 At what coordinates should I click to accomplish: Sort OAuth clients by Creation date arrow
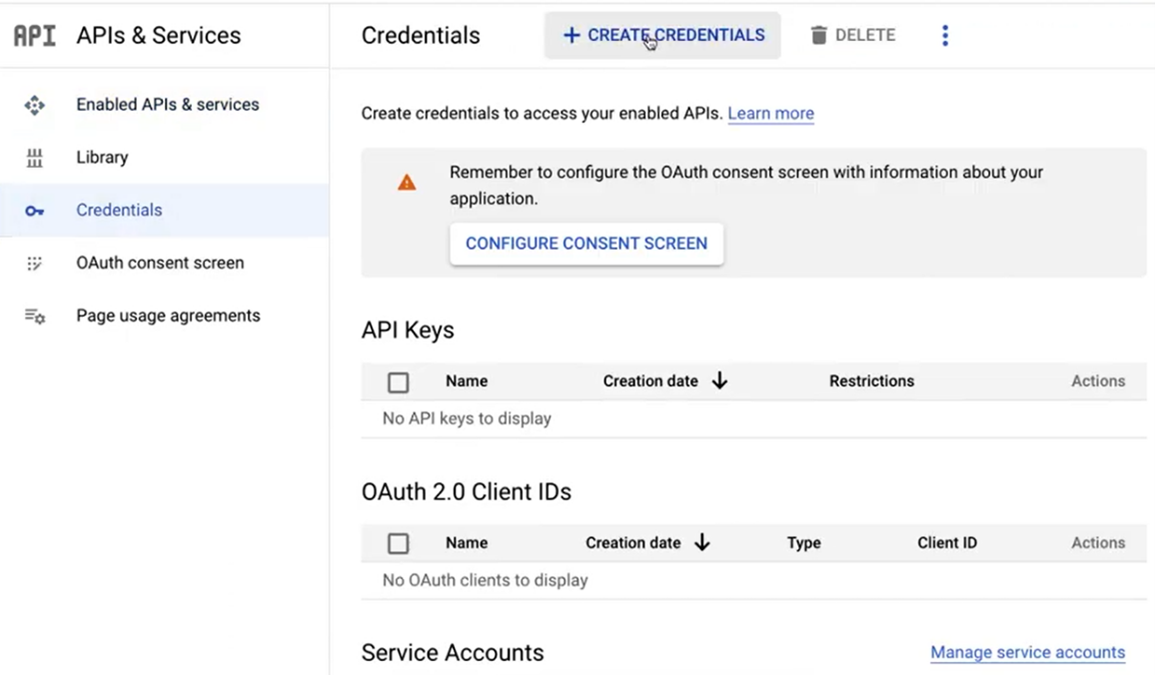click(x=702, y=543)
